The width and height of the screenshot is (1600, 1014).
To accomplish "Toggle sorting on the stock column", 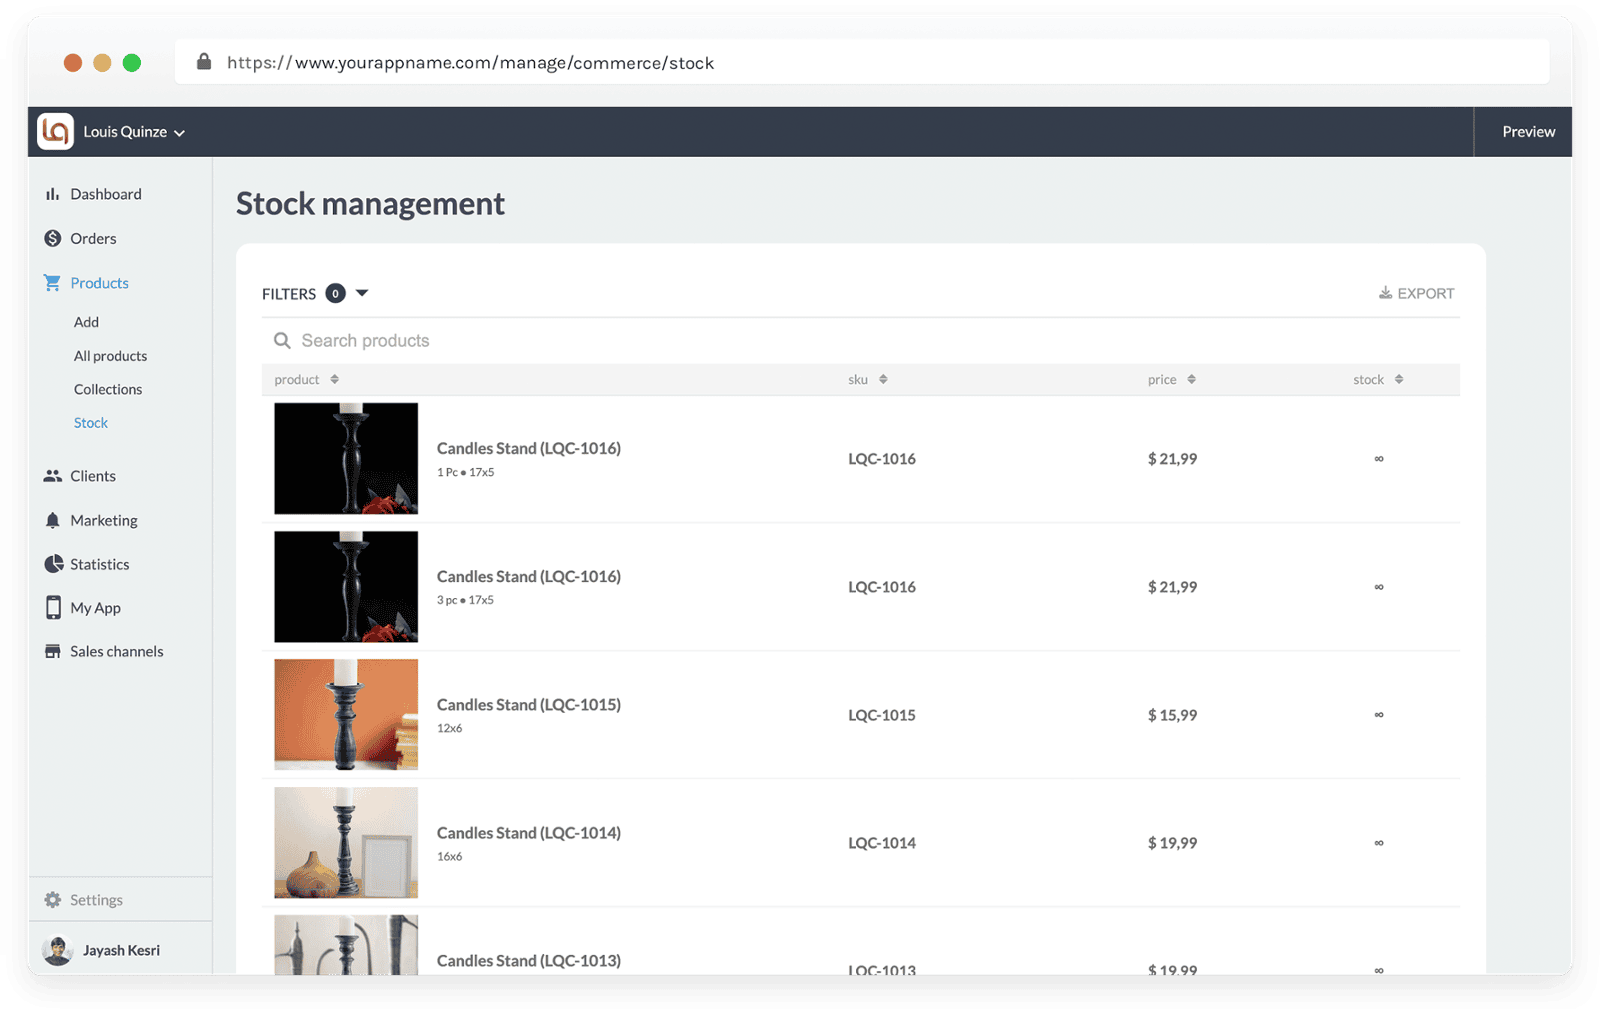I will pos(1399,379).
